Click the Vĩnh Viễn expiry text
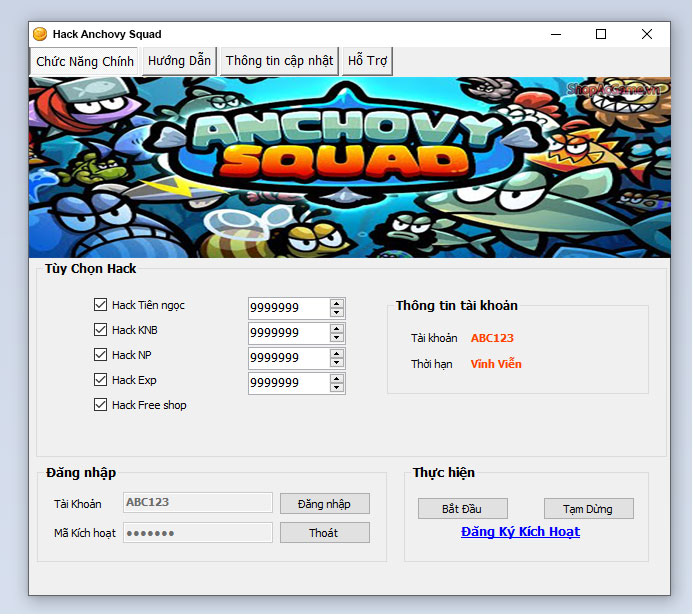693x616 pixels. click(496, 364)
